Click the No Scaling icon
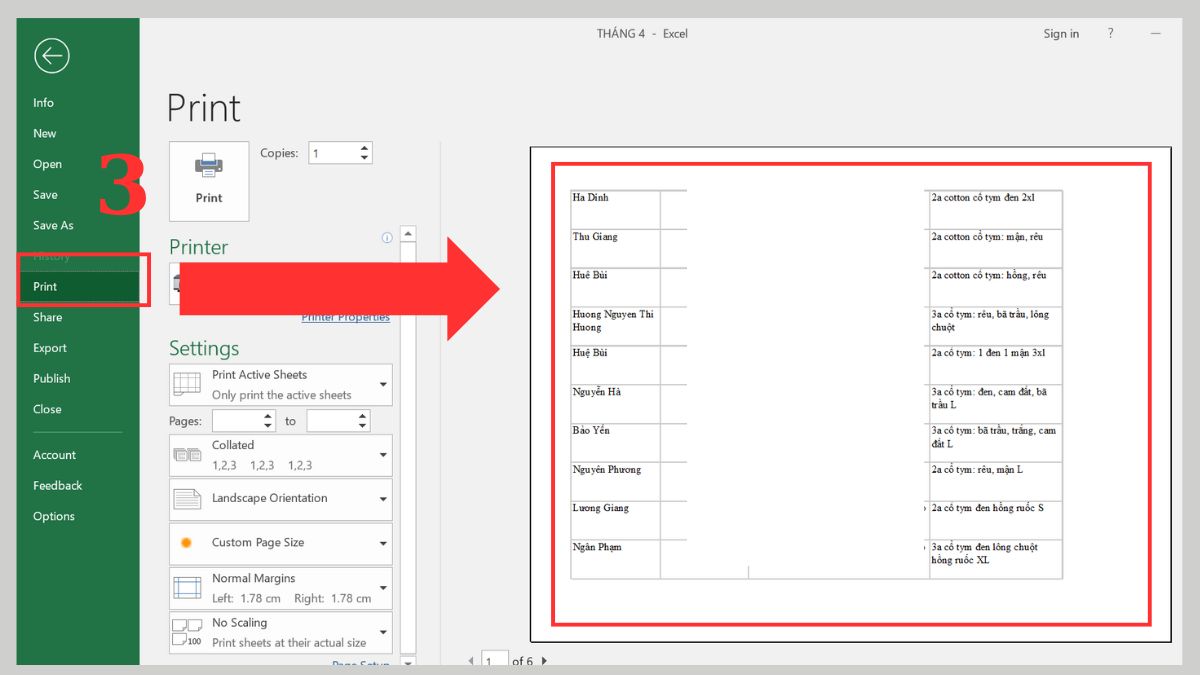The width and height of the screenshot is (1200, 675). (186, 631)
